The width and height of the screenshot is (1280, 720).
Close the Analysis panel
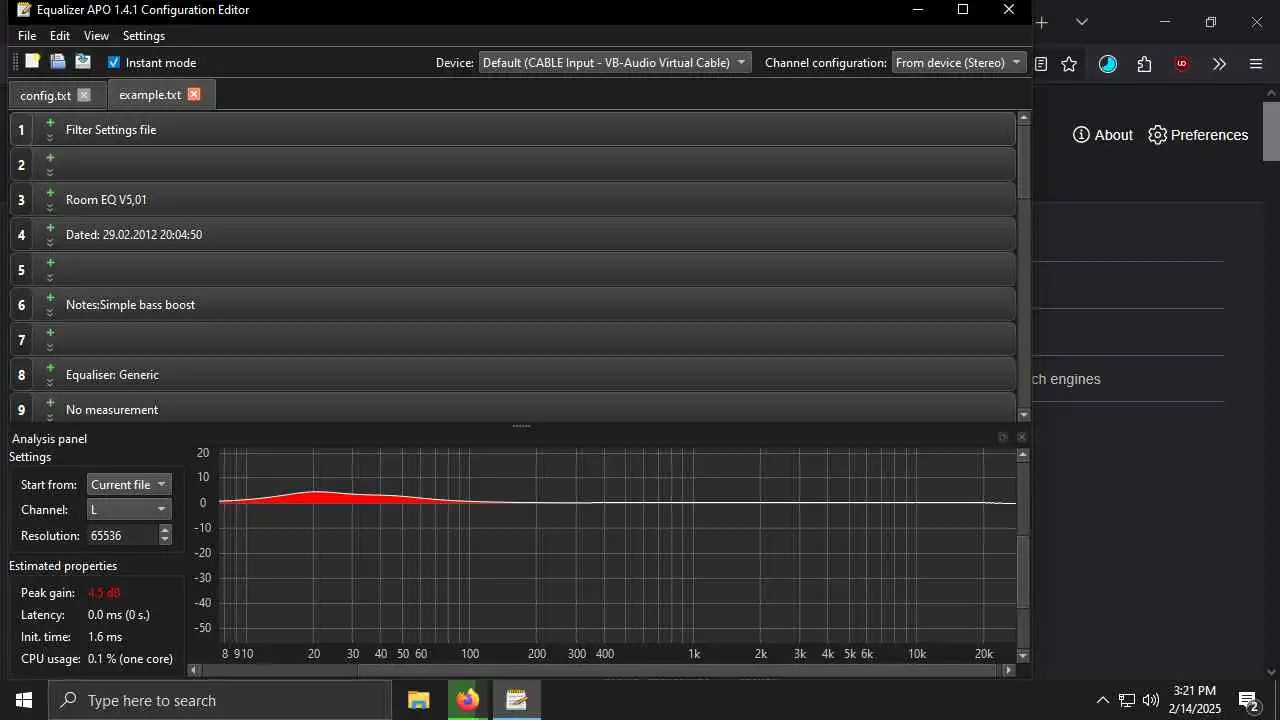coord(1021,437)
